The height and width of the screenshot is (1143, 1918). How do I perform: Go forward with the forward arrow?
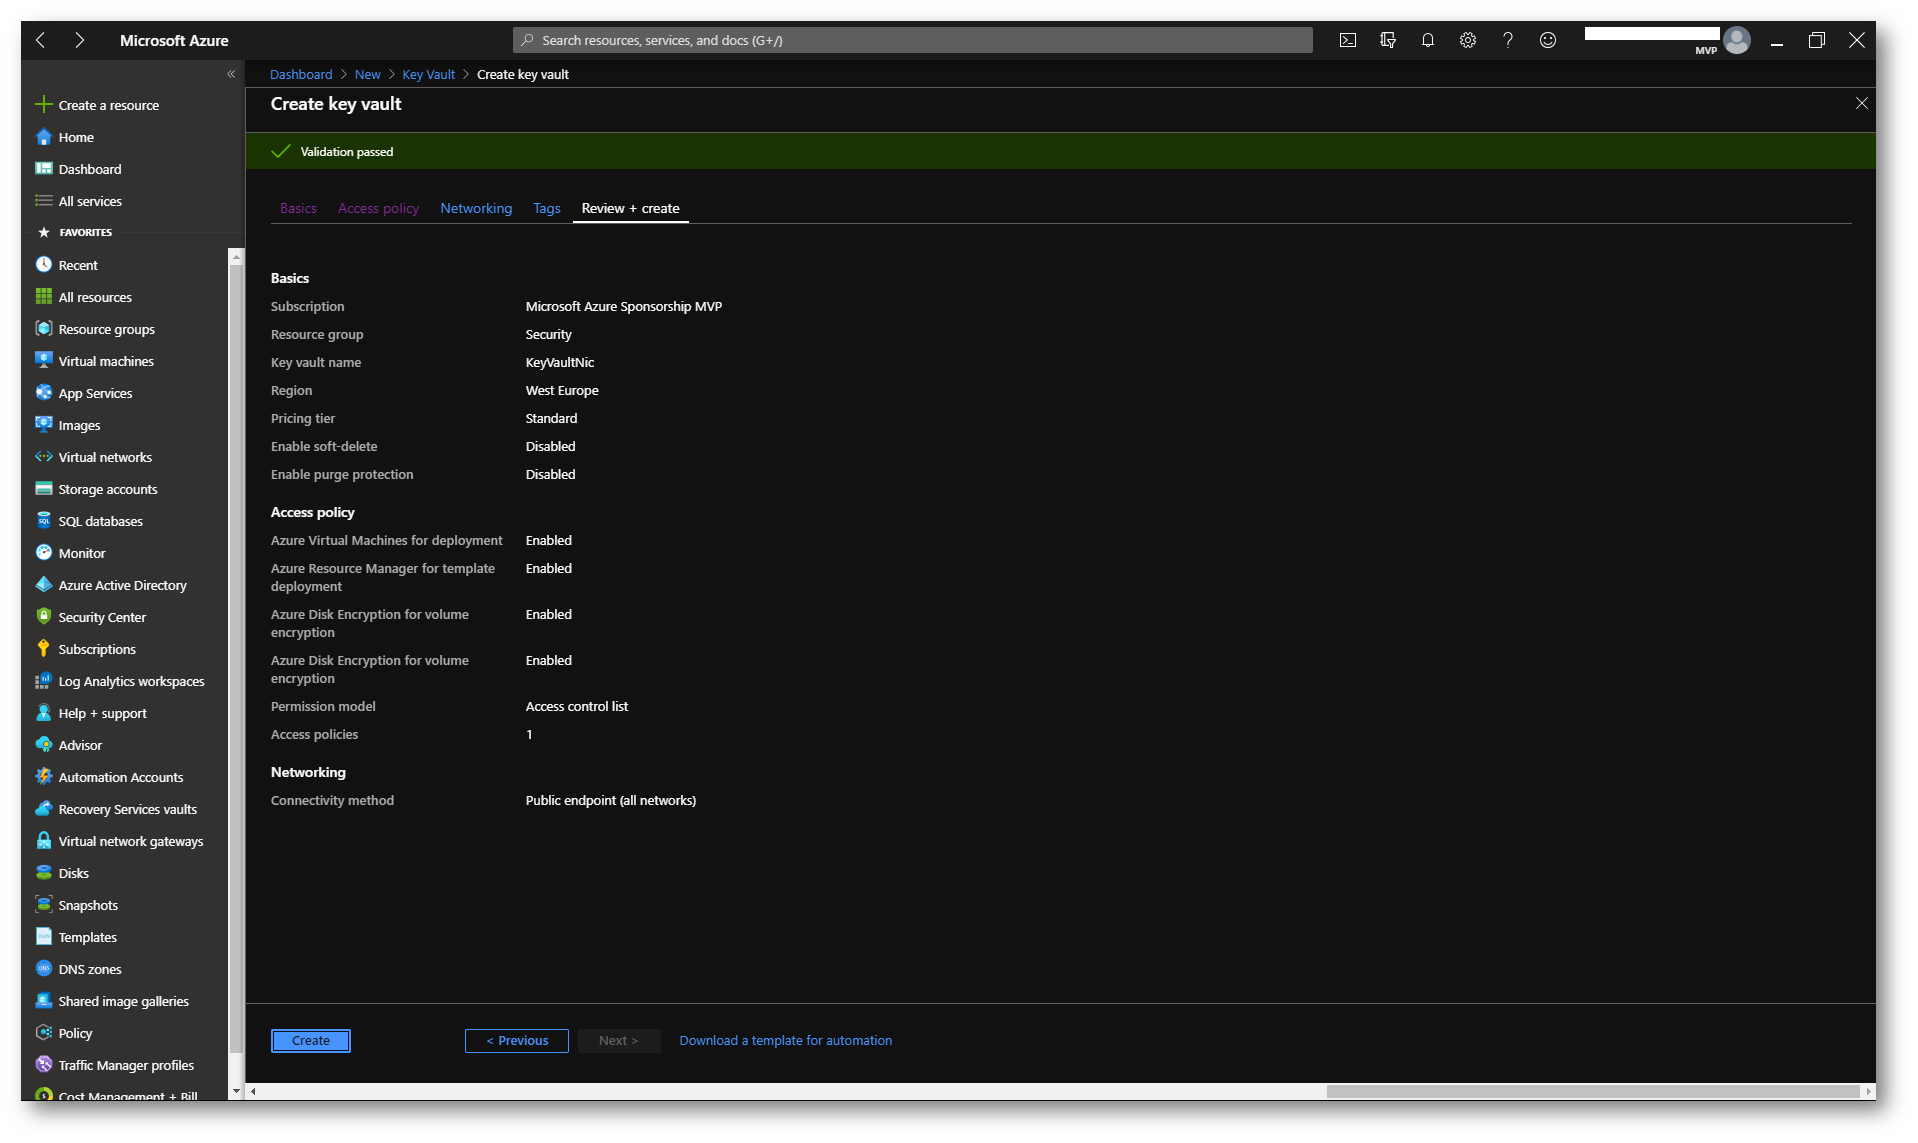pyautogui.click(x=79, y=40)
